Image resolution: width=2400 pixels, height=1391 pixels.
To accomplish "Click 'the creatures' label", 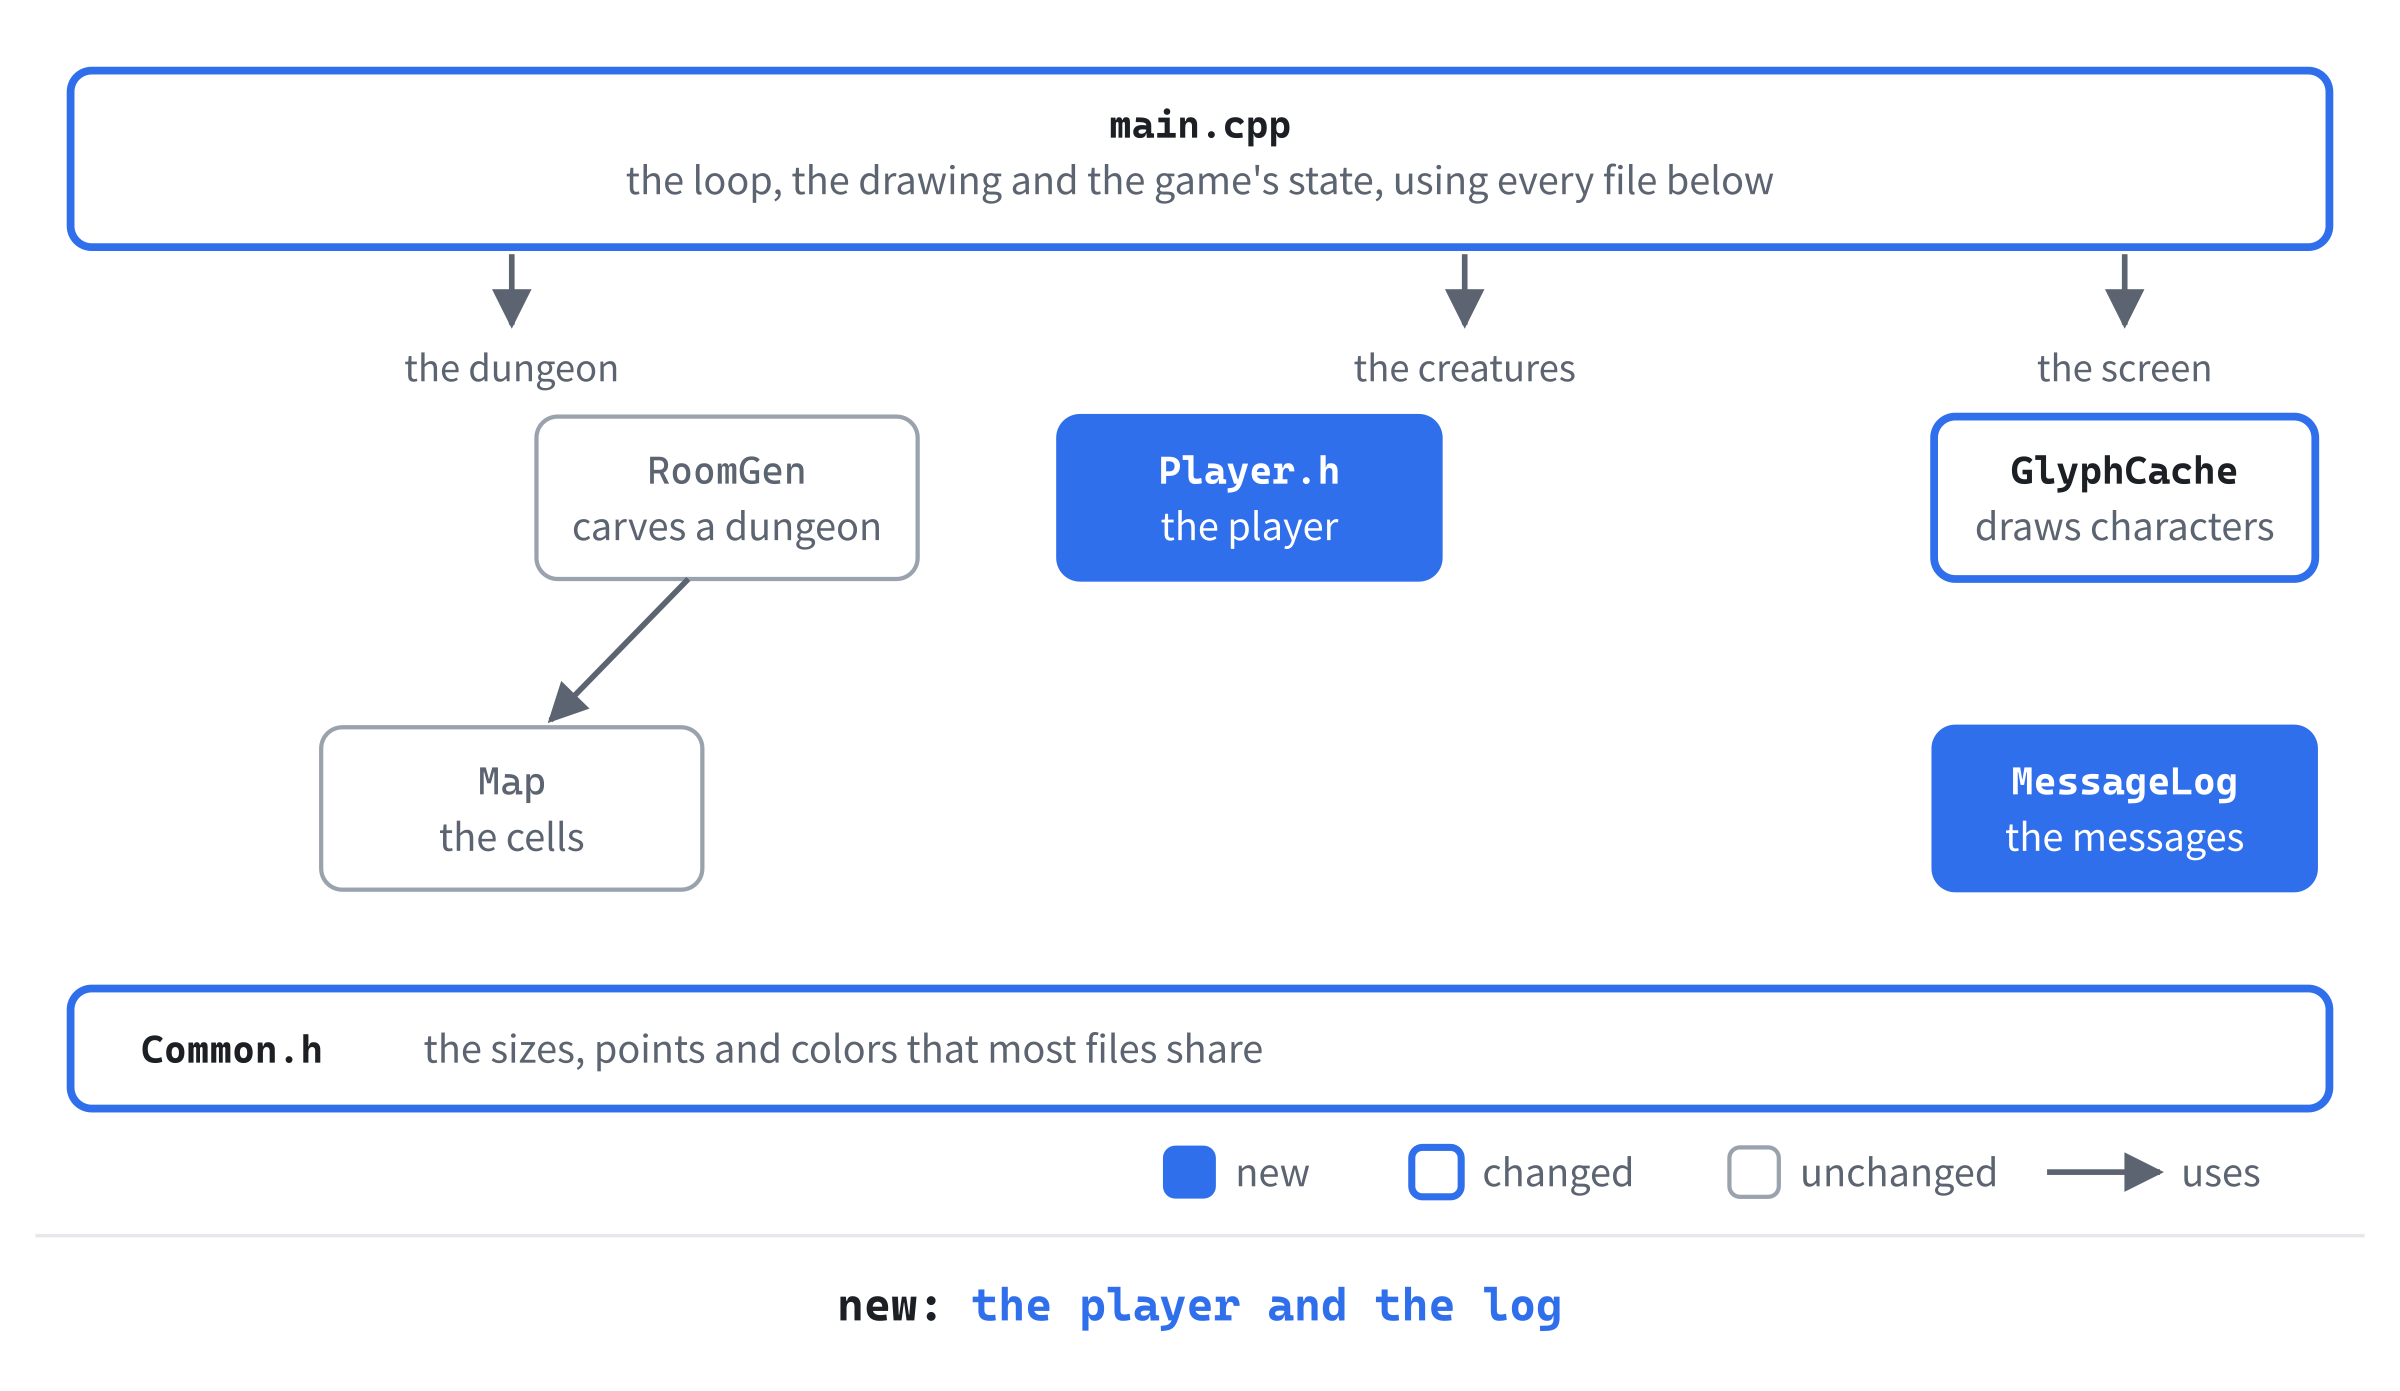I will [1465, 369].
